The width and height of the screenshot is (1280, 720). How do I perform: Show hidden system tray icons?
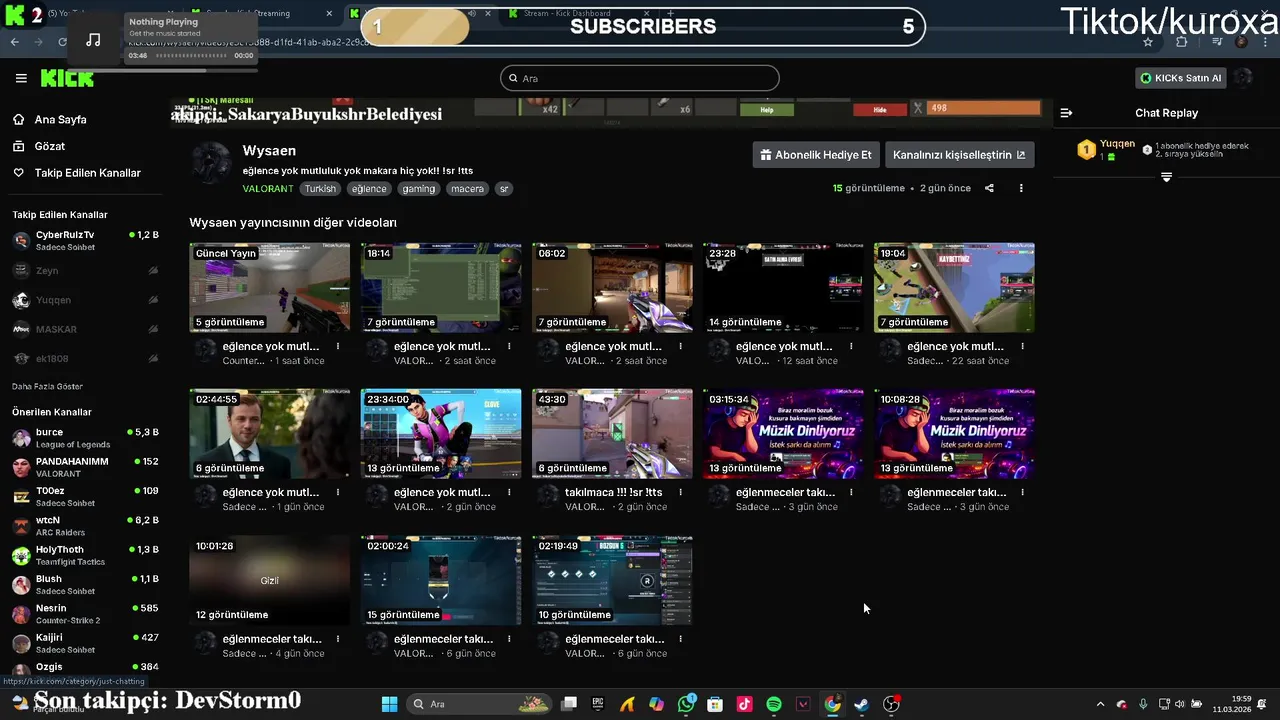pos(1100,704)
